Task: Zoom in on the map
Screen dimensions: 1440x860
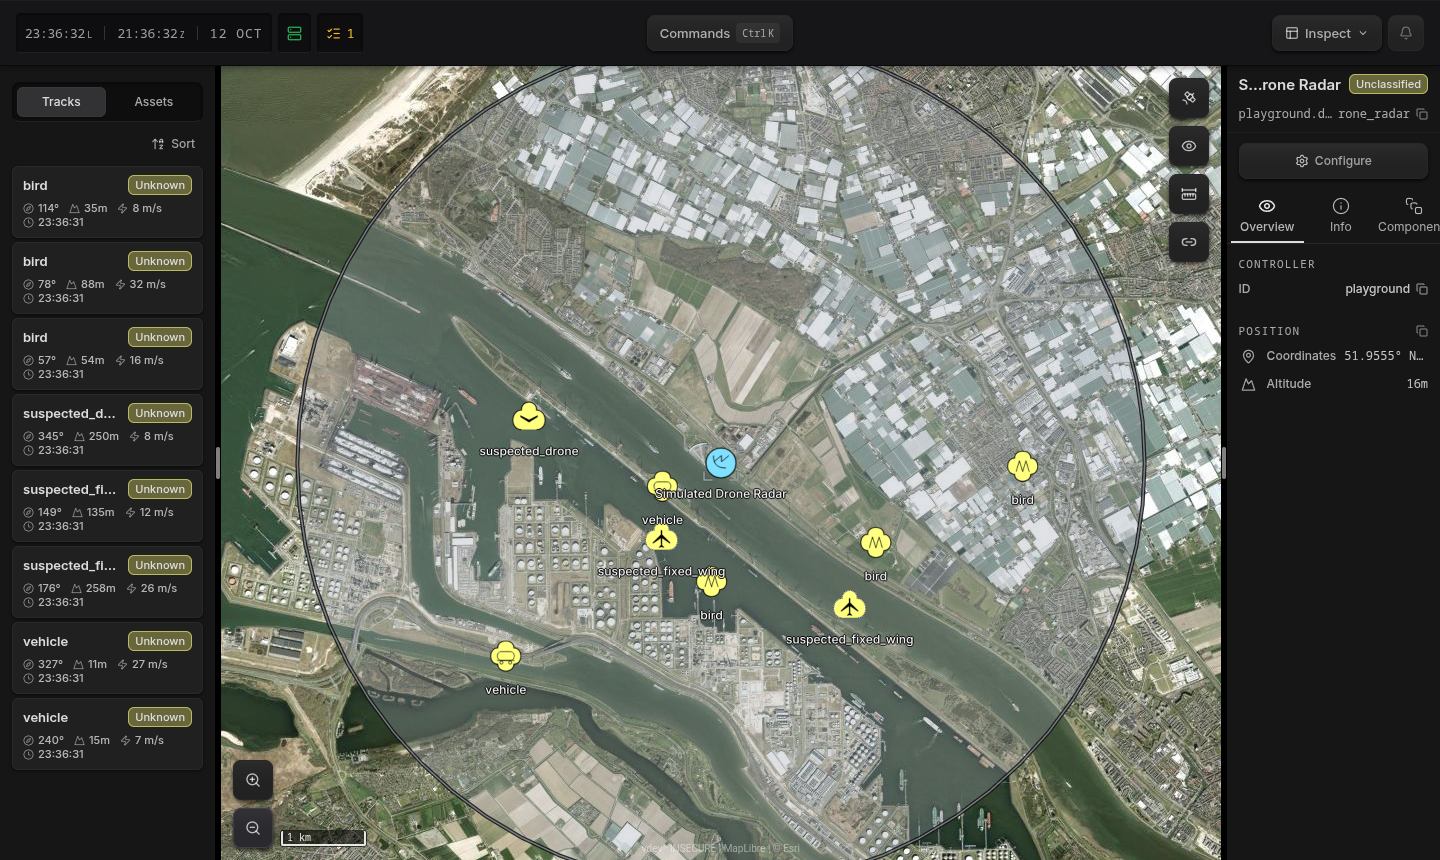Action: 253,780
